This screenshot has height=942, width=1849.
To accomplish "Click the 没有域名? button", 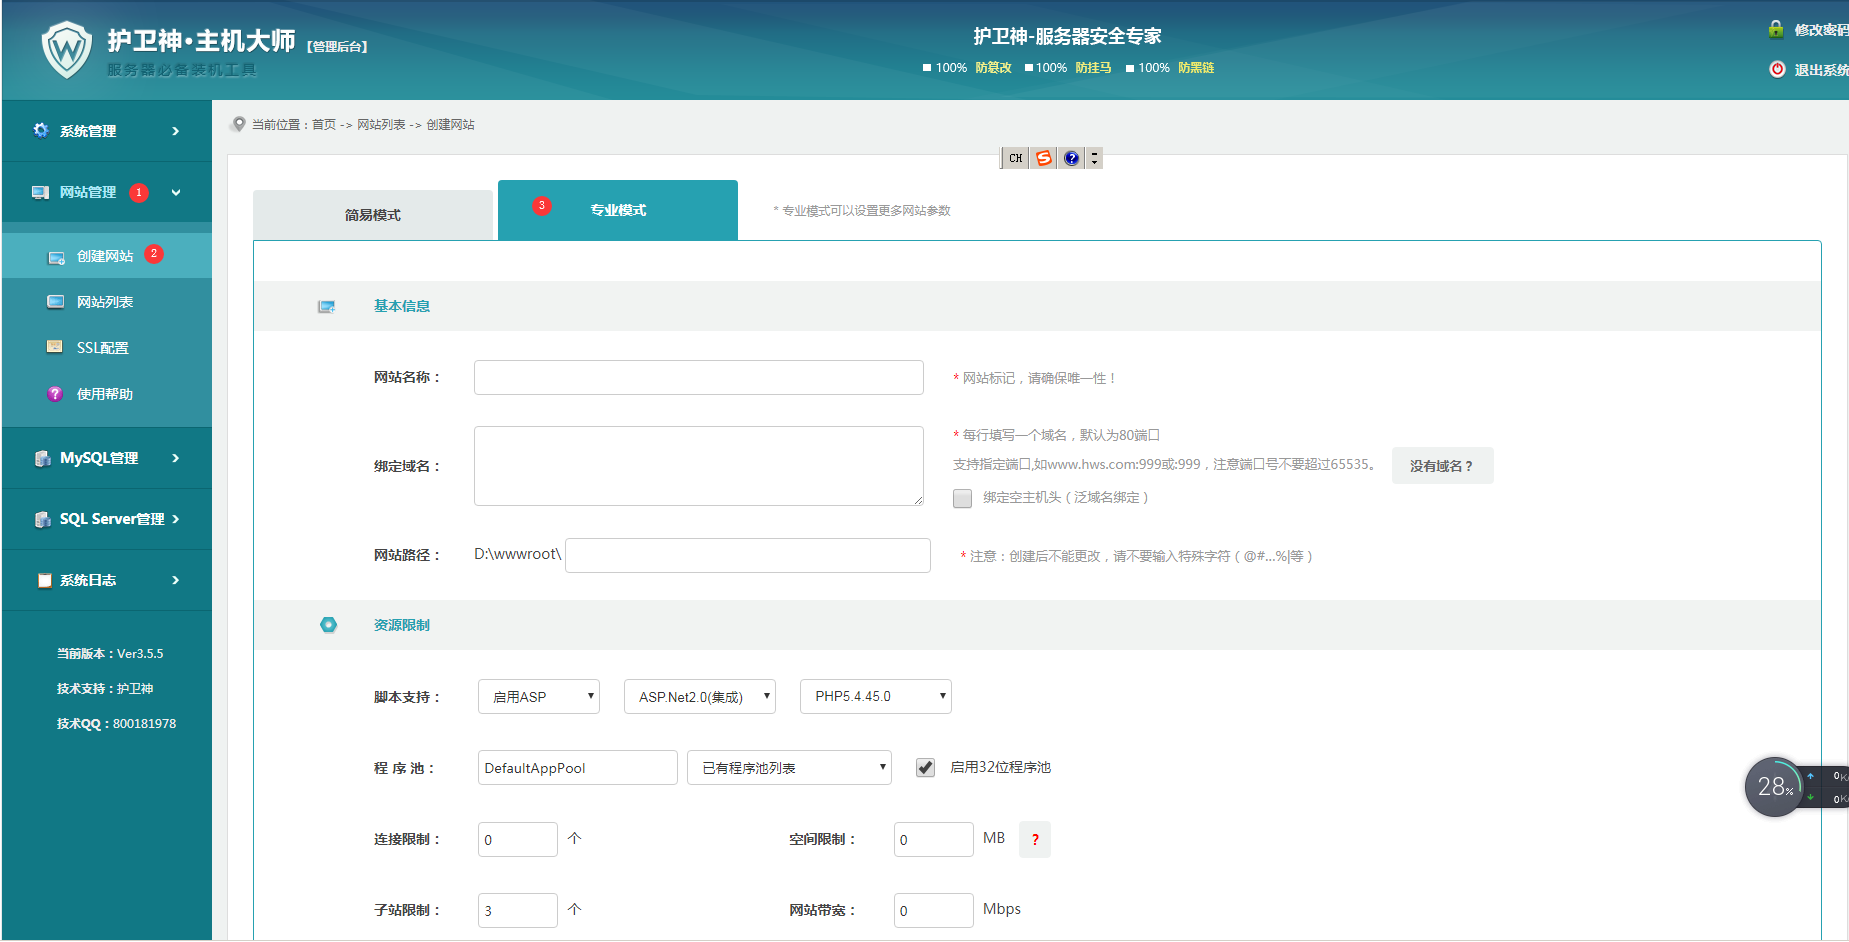I will [1441, 465].
